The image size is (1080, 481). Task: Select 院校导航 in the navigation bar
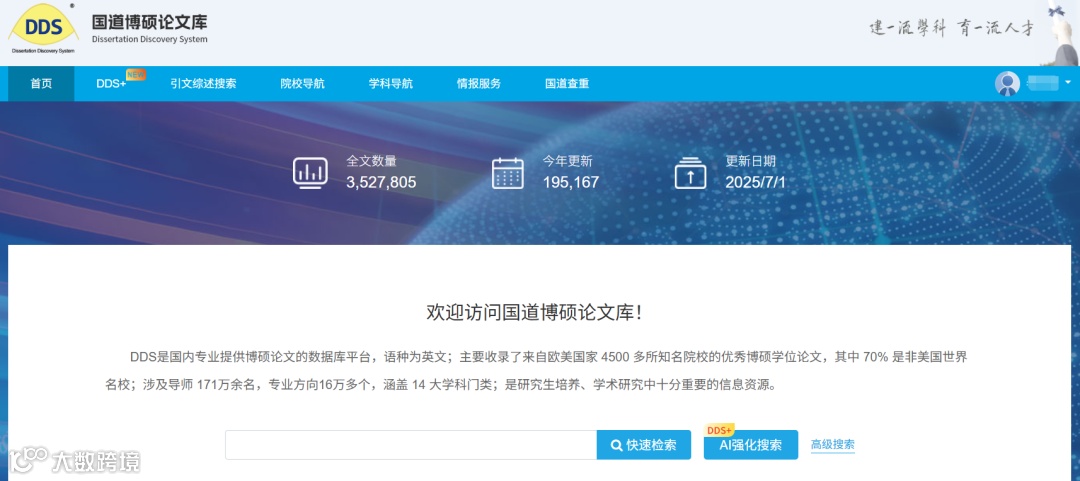click(302, 84)
